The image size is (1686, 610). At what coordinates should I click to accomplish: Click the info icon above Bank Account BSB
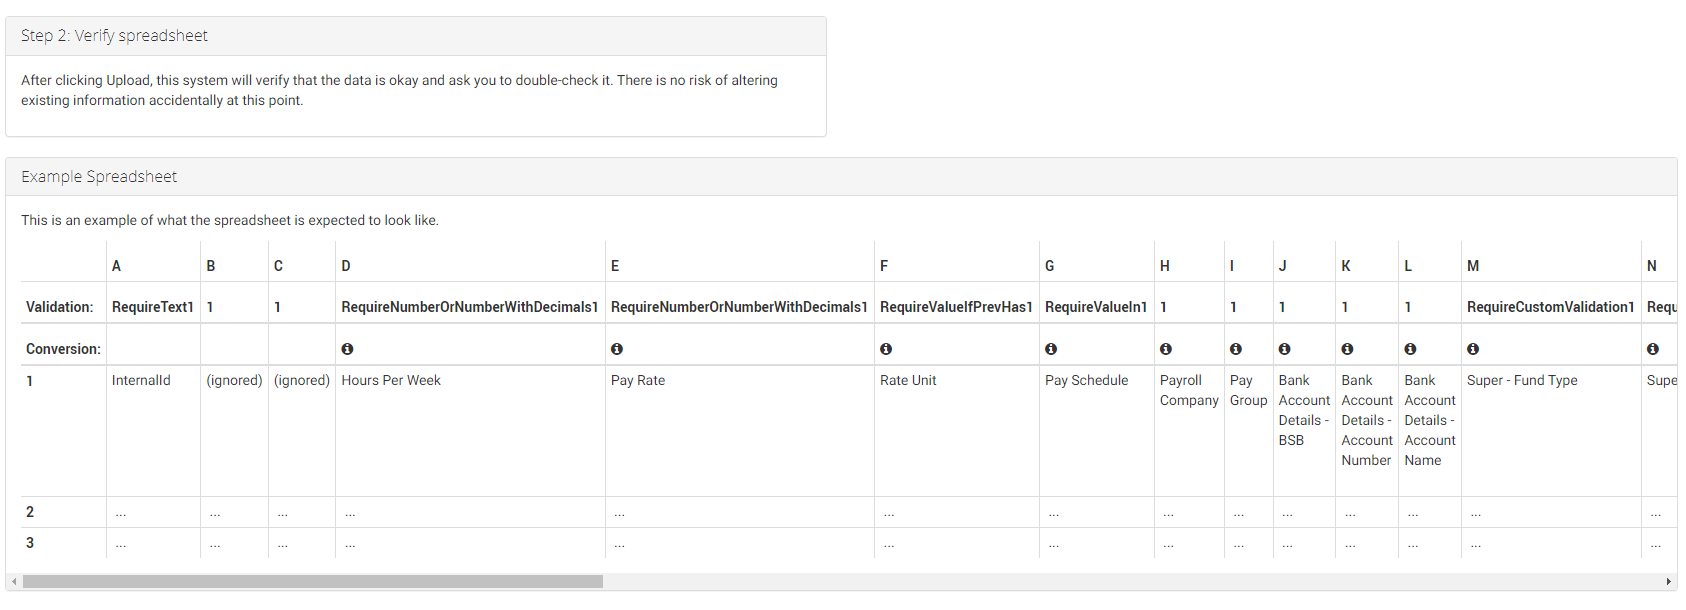(x=1285, y=349)
